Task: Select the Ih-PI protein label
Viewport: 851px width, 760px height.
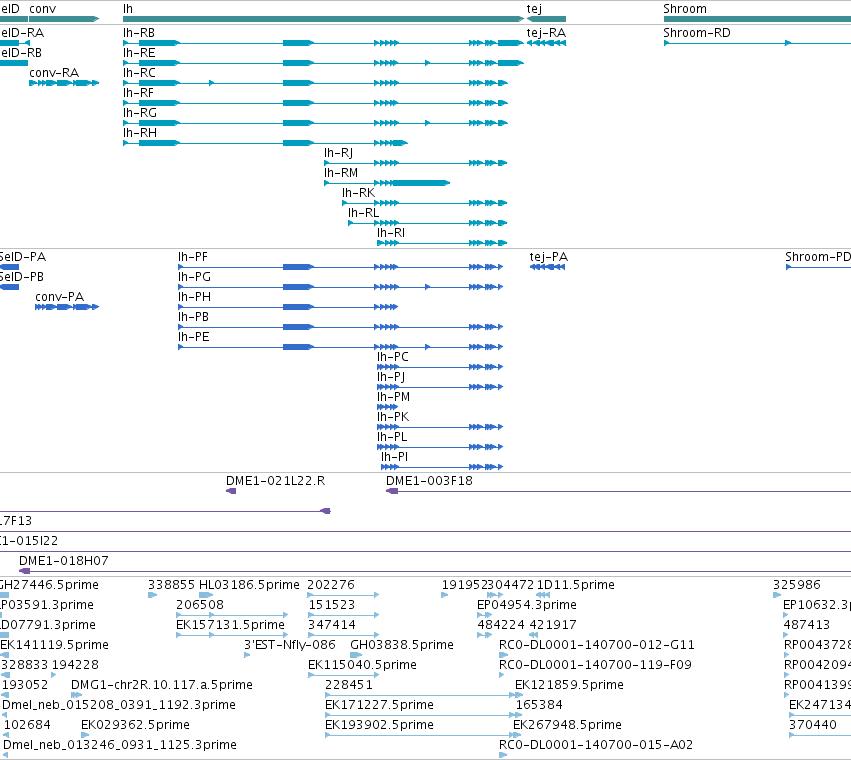Action: pyautogui.click(x=395, y=457)
